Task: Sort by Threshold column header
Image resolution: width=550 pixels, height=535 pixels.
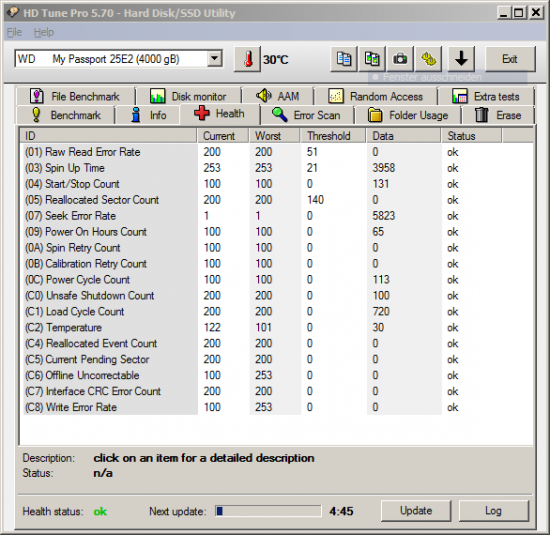Action: tap(333, 136)
